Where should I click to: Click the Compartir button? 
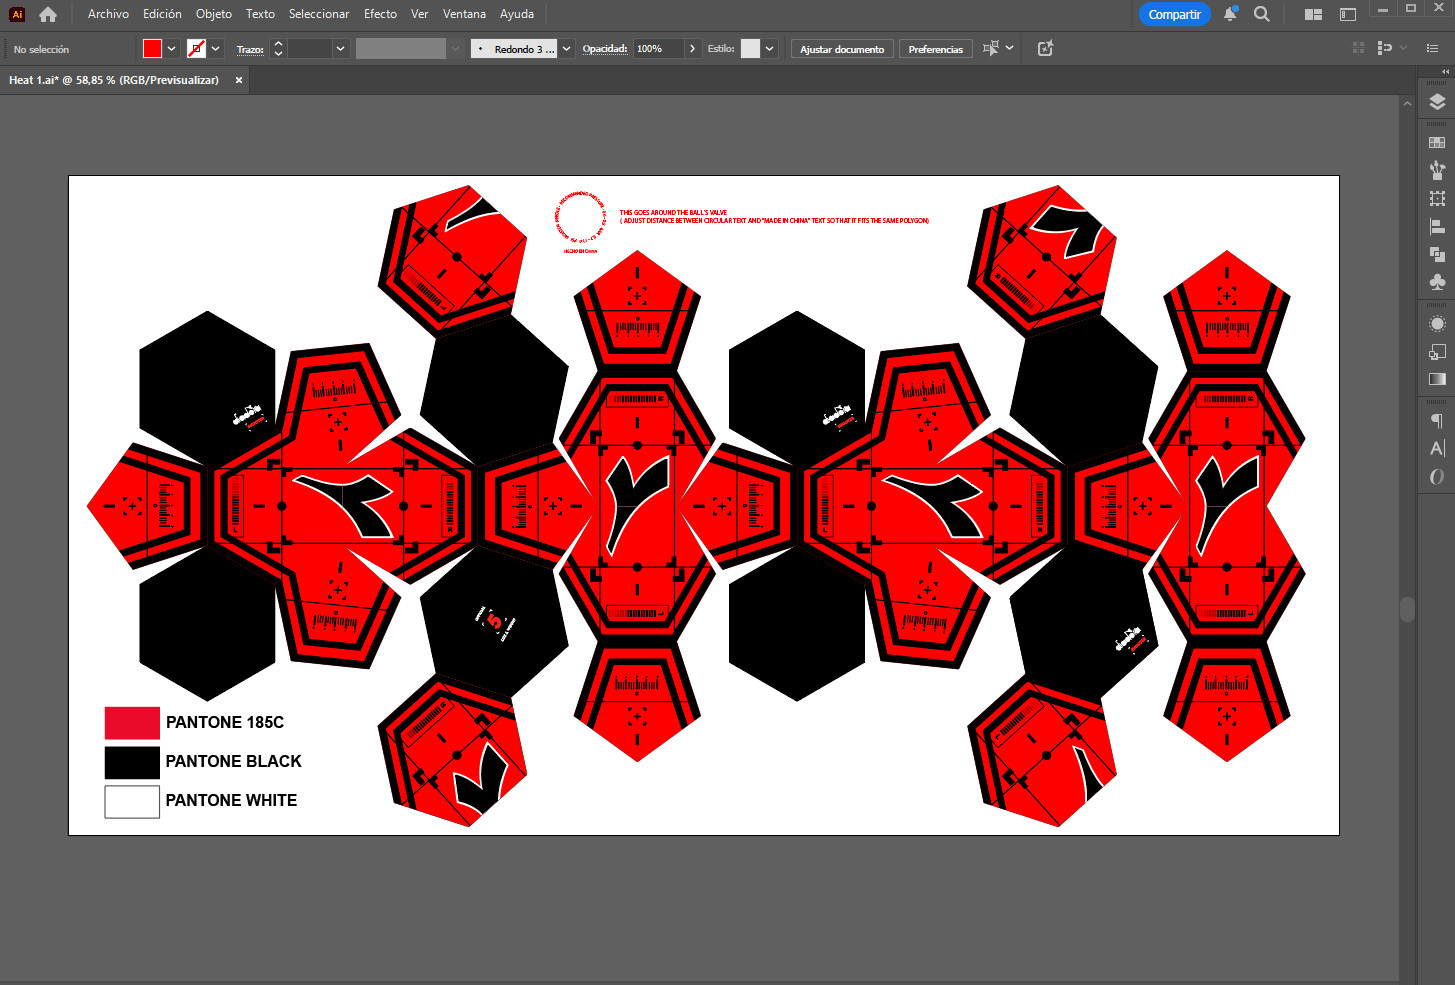coord(1174,14)
